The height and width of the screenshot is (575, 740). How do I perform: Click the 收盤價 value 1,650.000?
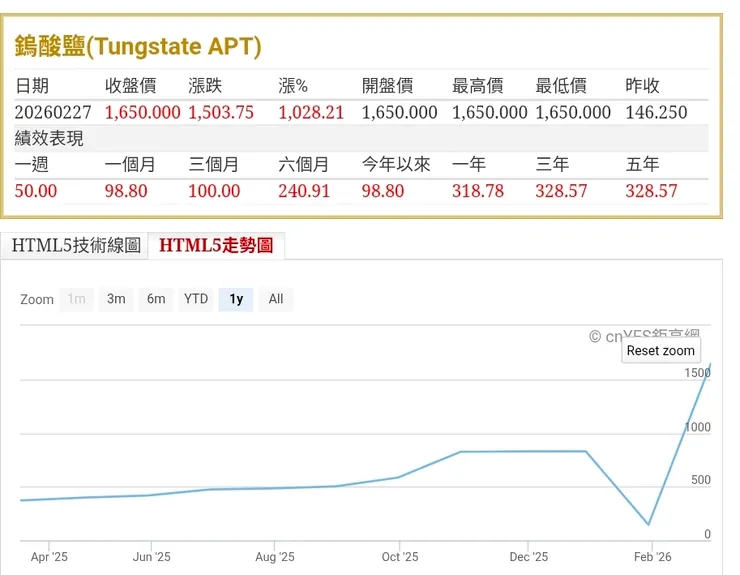142,112
